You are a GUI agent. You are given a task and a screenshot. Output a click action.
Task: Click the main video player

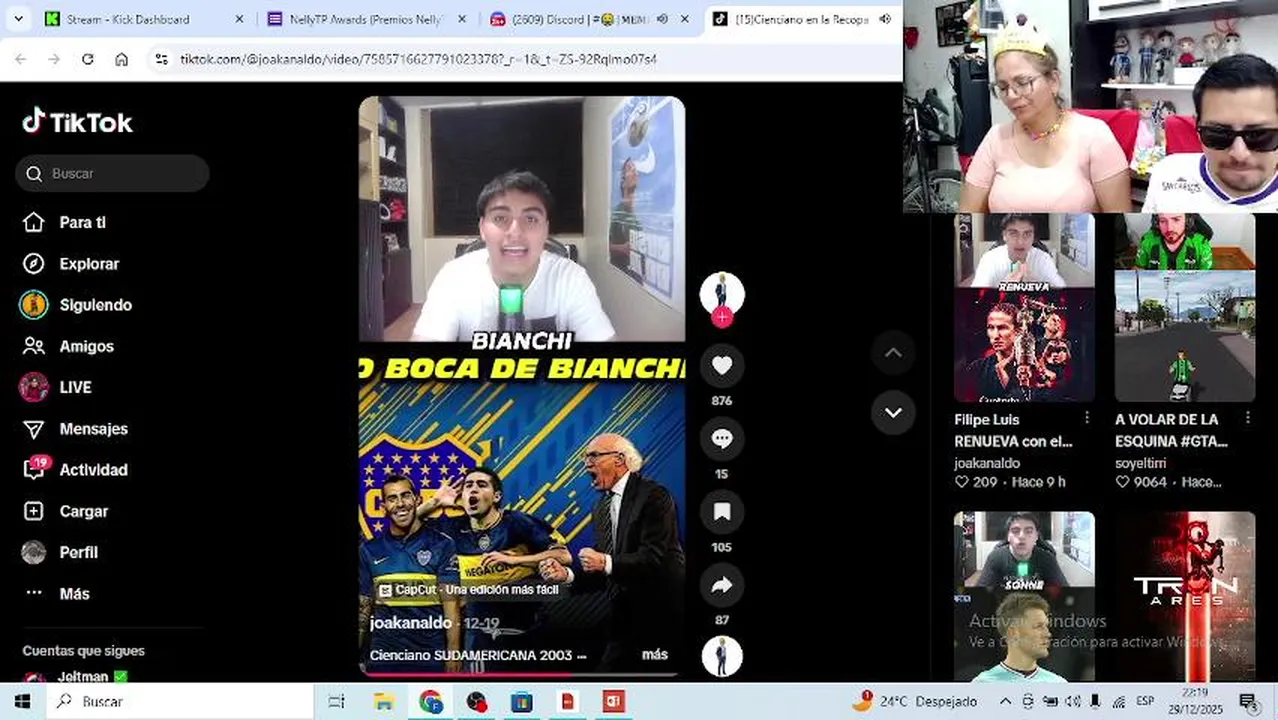pos(522,386)
